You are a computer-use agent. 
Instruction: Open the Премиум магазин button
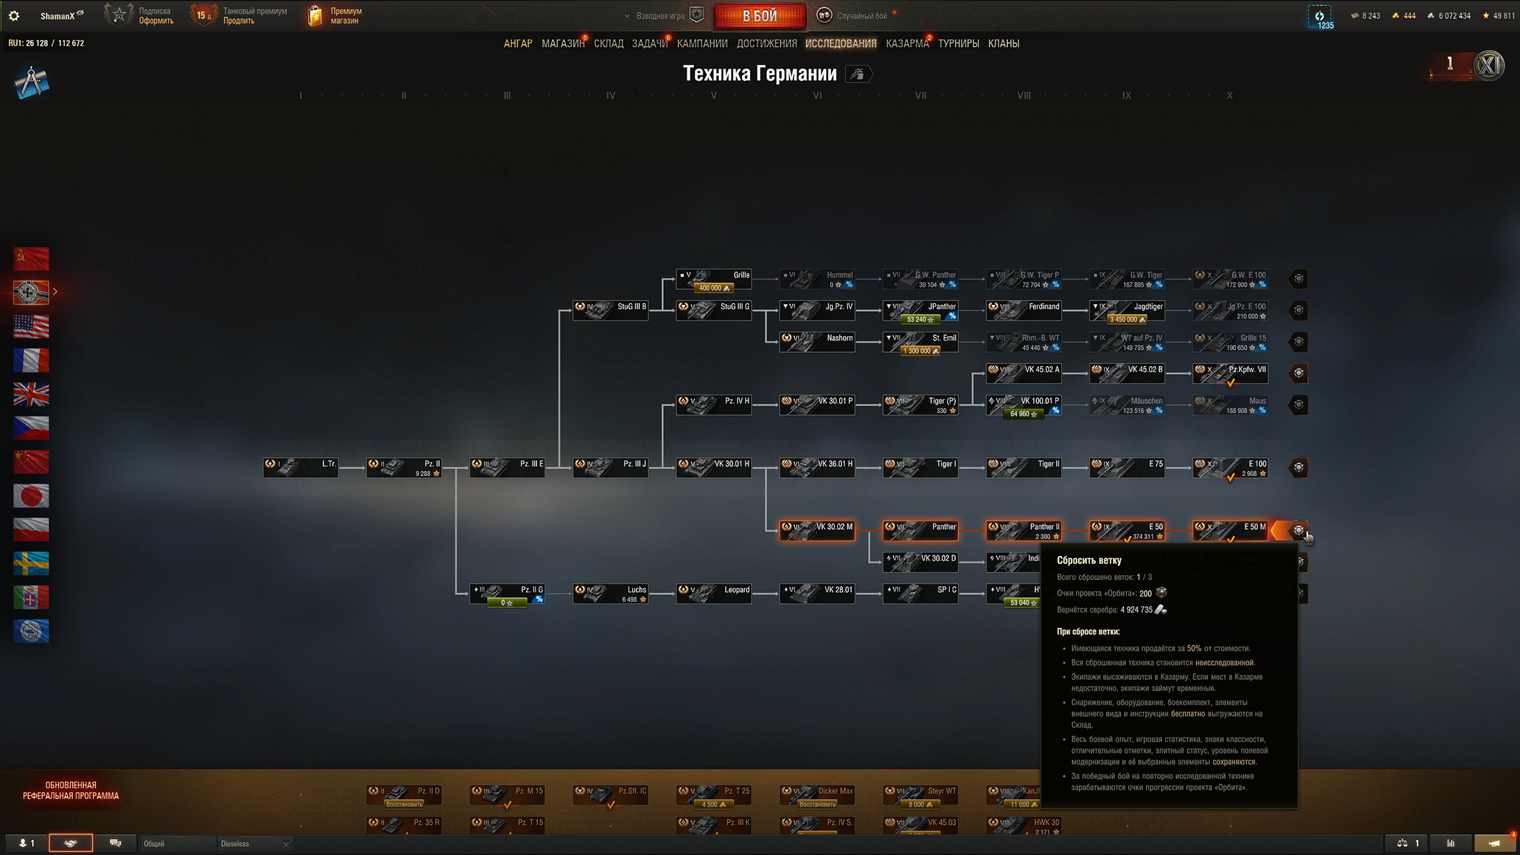click(x=336, y=16)
